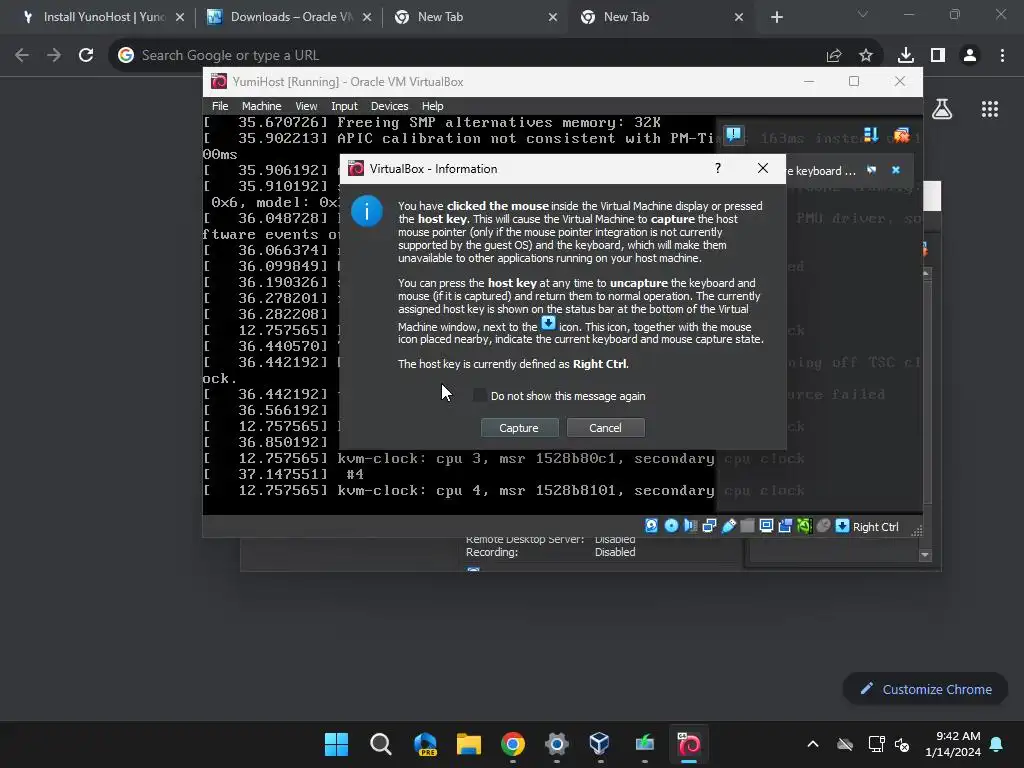Open Chrome three-dot menu

(1002, 56)
